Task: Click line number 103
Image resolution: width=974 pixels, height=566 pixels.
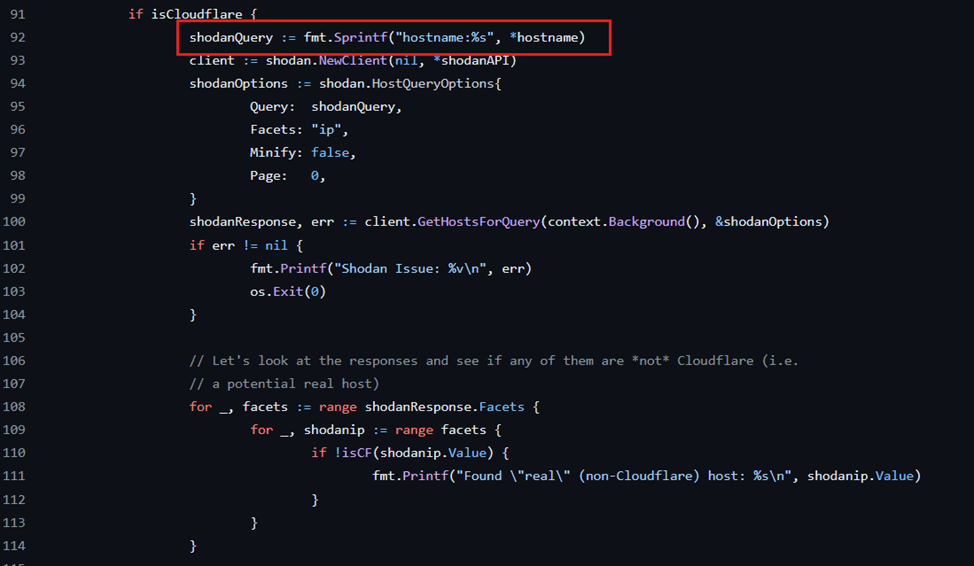Action: click(14, 291)
